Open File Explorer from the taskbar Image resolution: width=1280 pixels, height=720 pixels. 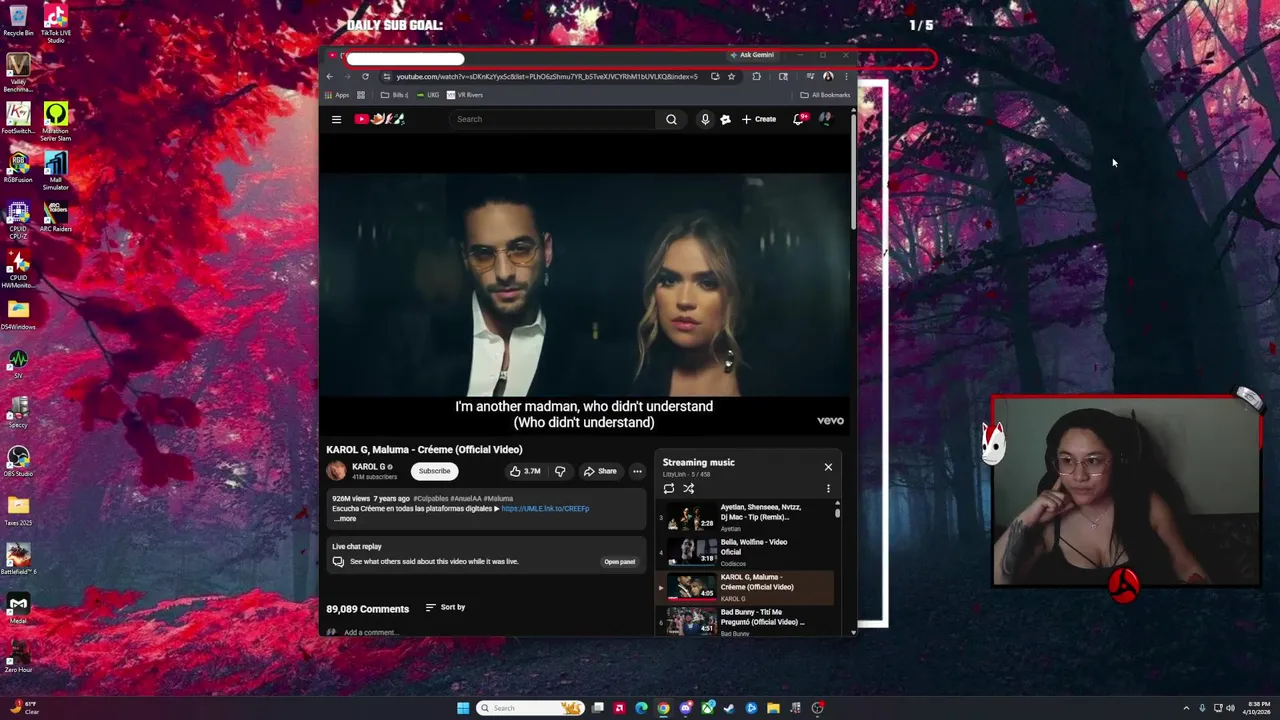click(x=773, y=708)
